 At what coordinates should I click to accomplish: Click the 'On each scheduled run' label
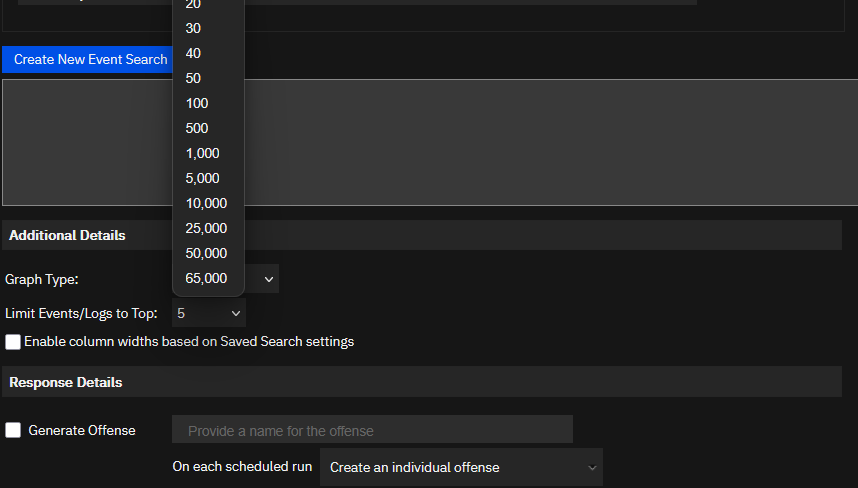click(x=242, y=467)
